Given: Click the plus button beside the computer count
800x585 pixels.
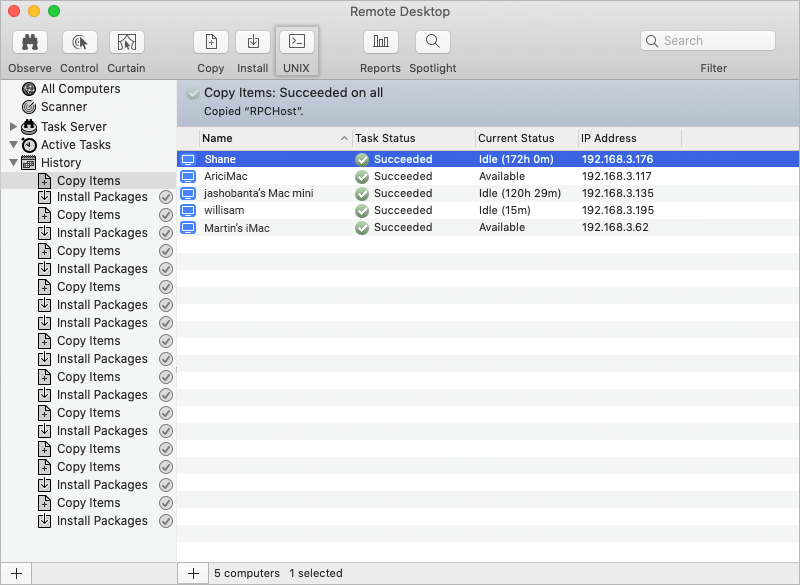Looking at the screenshot, I should [193, 573].
